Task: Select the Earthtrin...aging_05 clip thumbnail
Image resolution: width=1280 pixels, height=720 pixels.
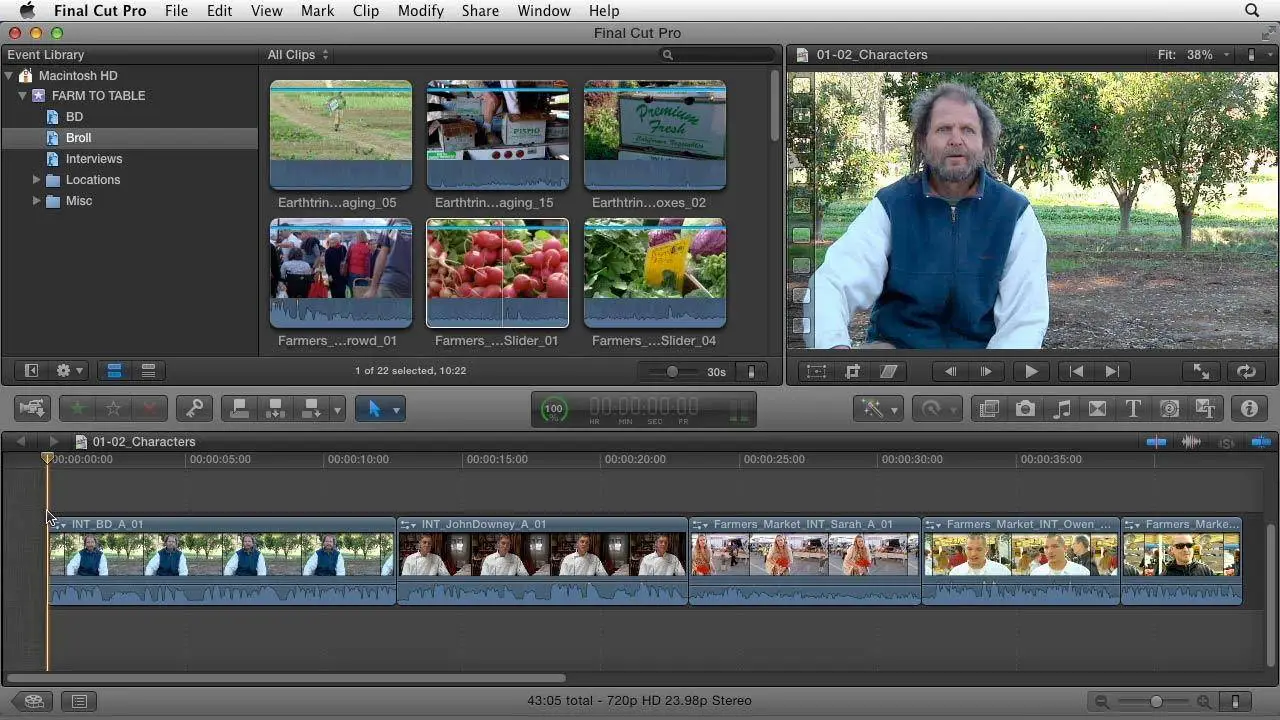Action: (340, 135)
